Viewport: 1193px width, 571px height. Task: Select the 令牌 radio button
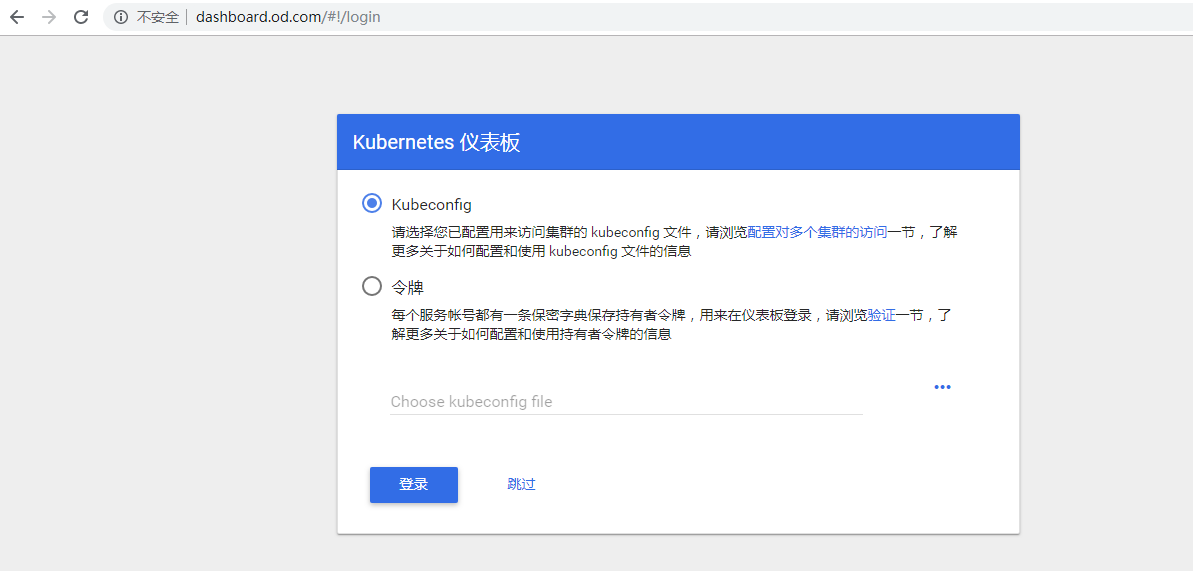[x=372, y=286]
